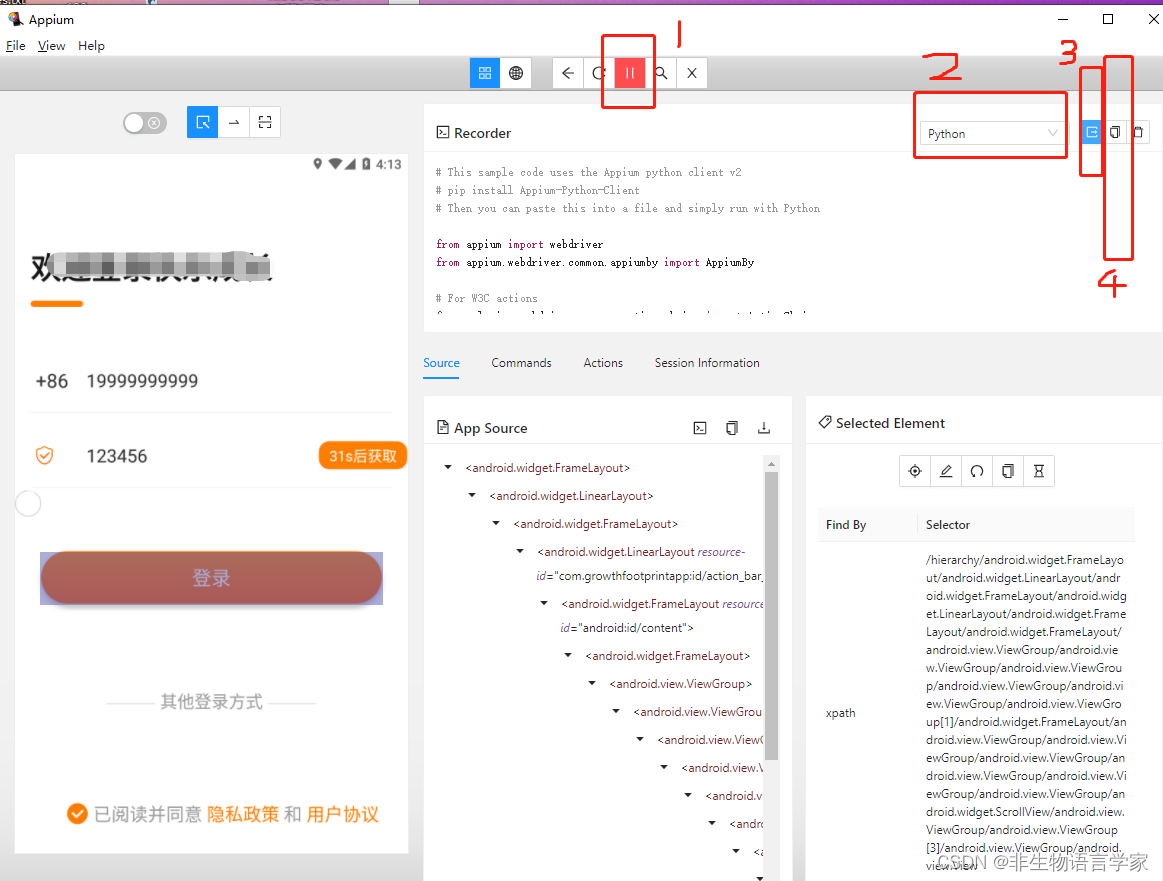Choose the Select Elements mode
Image resolution: width=1163 pixels, height=881 pixels.
[202, 122]
